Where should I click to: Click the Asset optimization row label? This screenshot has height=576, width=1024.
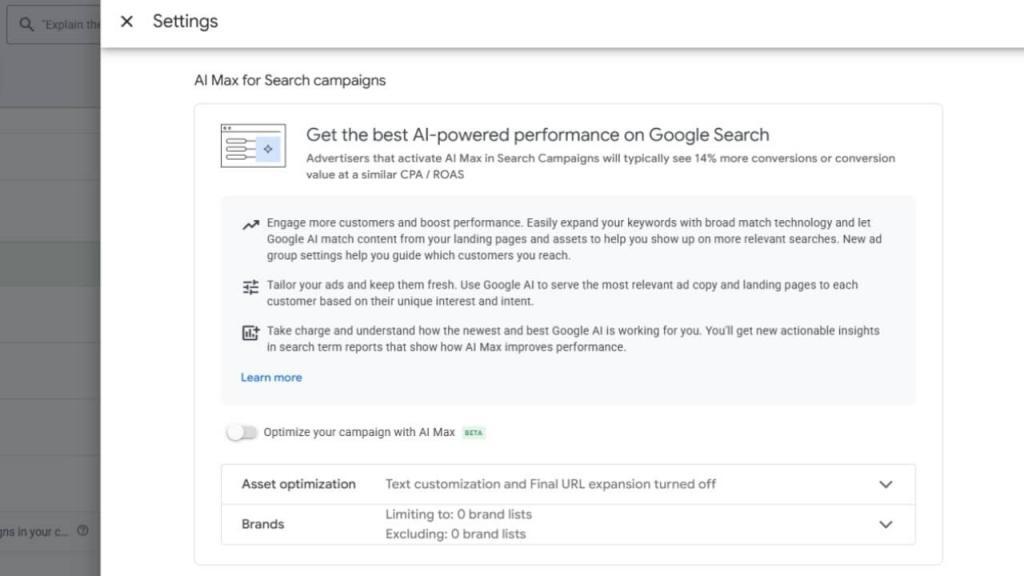298,484
